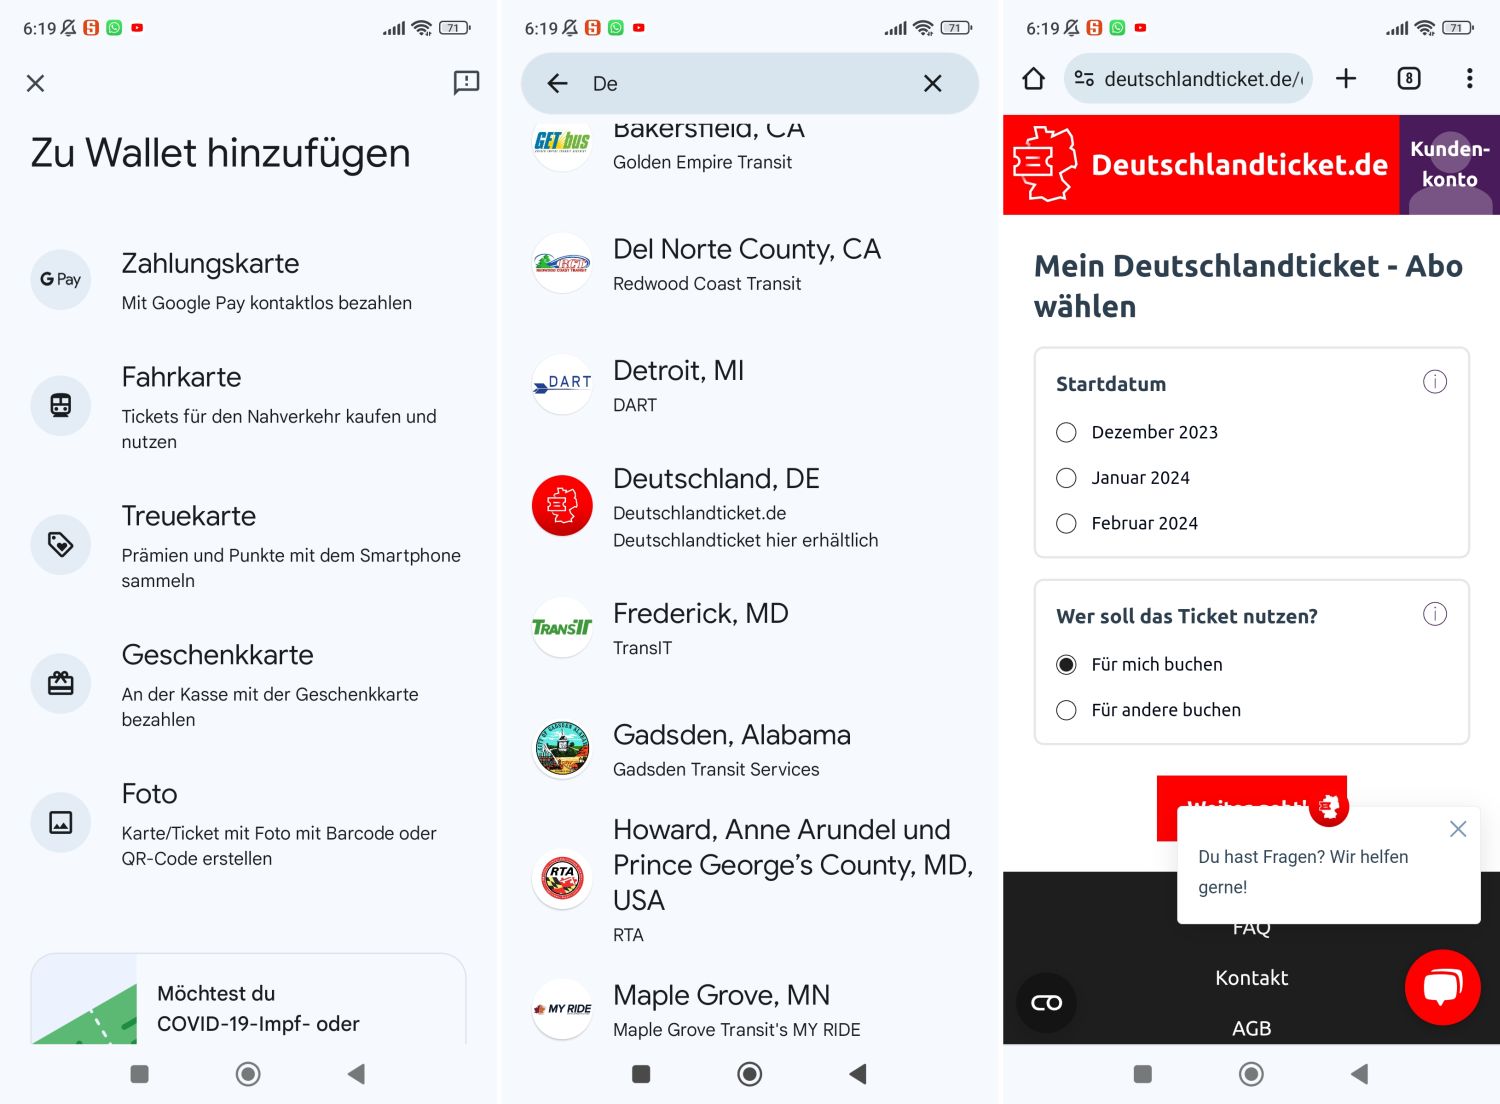Open new tab with plus icon
1500x1104 pixels.
[1346, 79]
